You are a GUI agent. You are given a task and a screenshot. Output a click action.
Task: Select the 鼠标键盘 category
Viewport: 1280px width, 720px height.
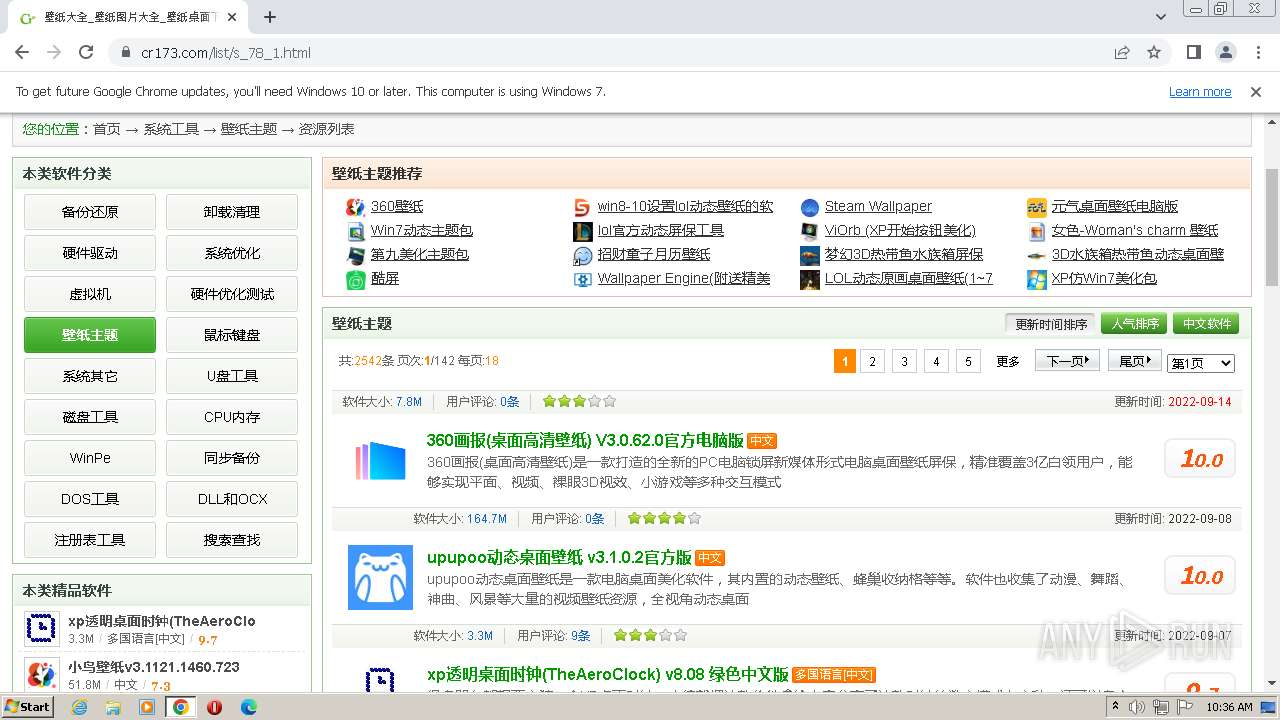[232, 335]
